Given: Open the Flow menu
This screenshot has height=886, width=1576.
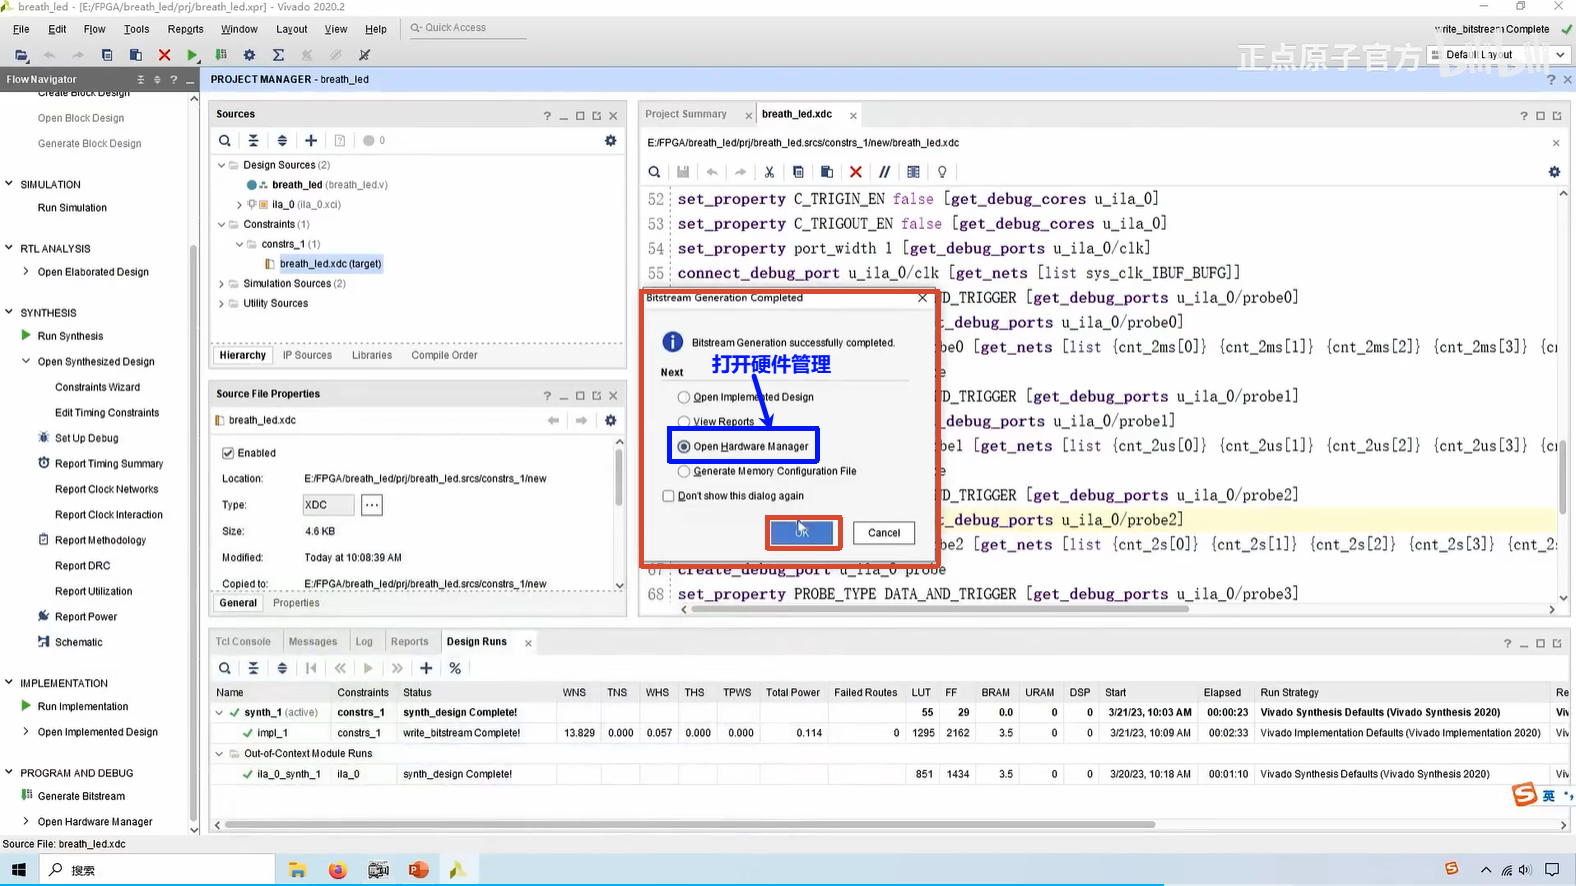Looking at the screenshot, I should [94, 29].
